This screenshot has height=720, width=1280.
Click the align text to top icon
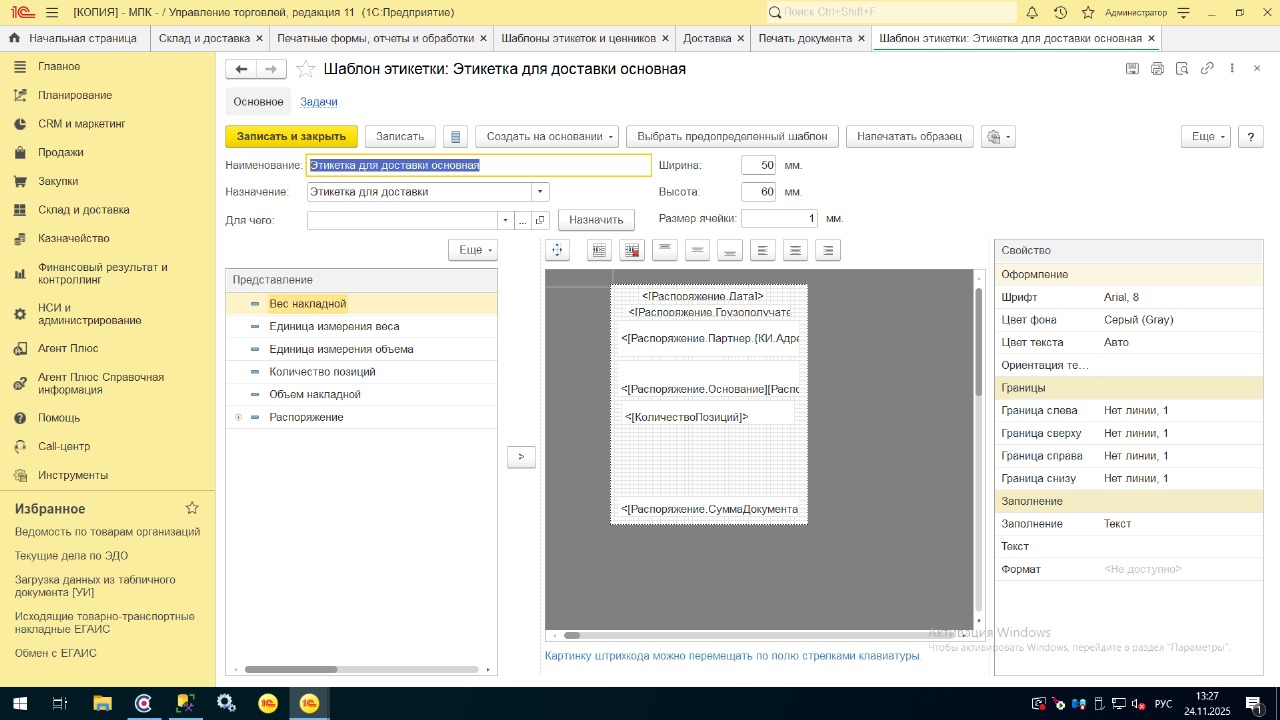click(665, 250)
